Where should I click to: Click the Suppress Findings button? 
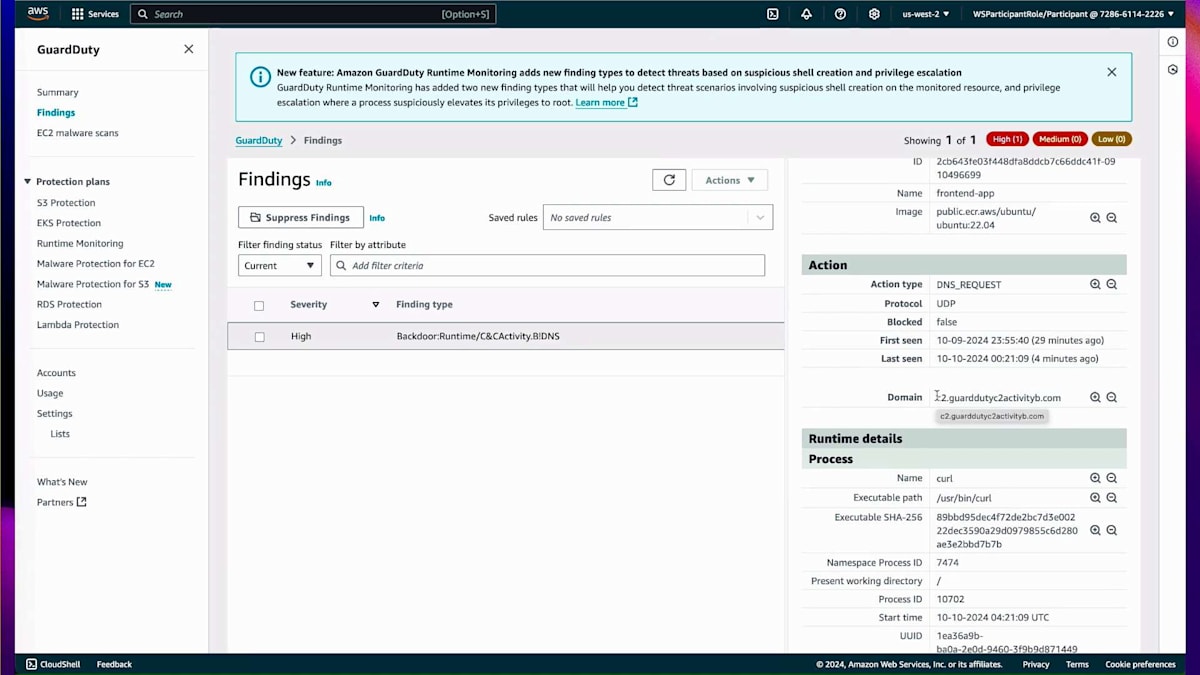pos(301,217)
